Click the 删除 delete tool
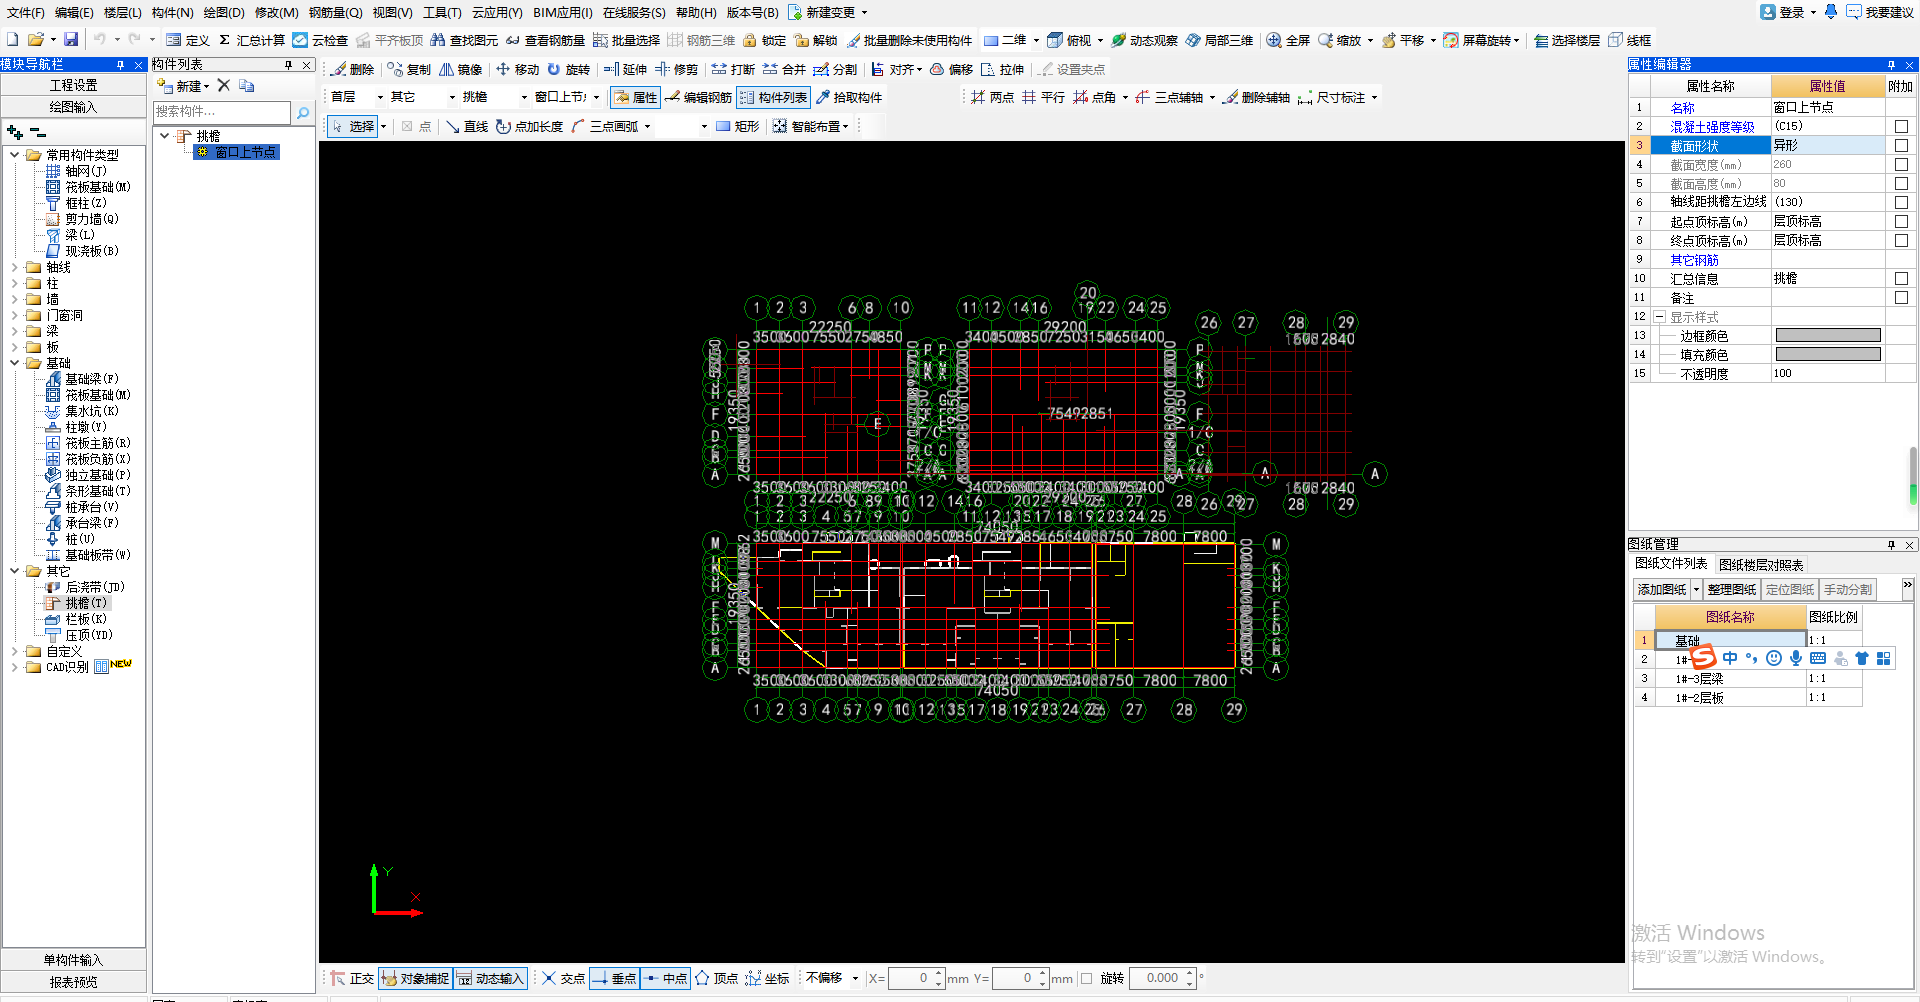 tap(353, 69)
